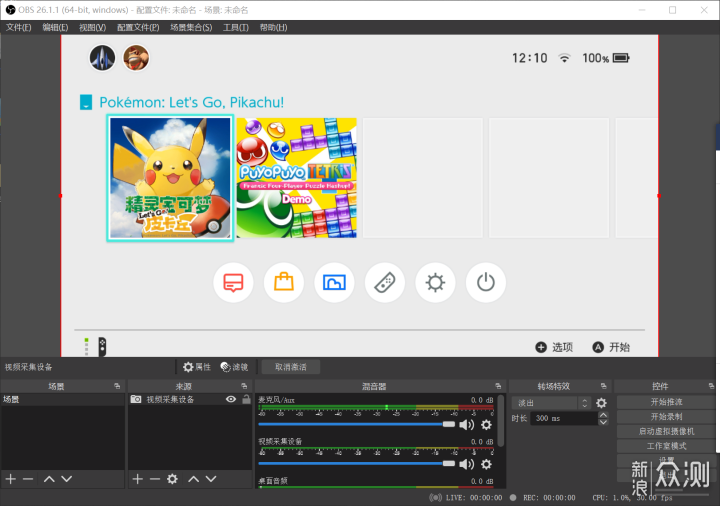Toggle lock icon of 视频采集设备 source
This screenshot has height=506, width=720.
(x=247, y=399)
